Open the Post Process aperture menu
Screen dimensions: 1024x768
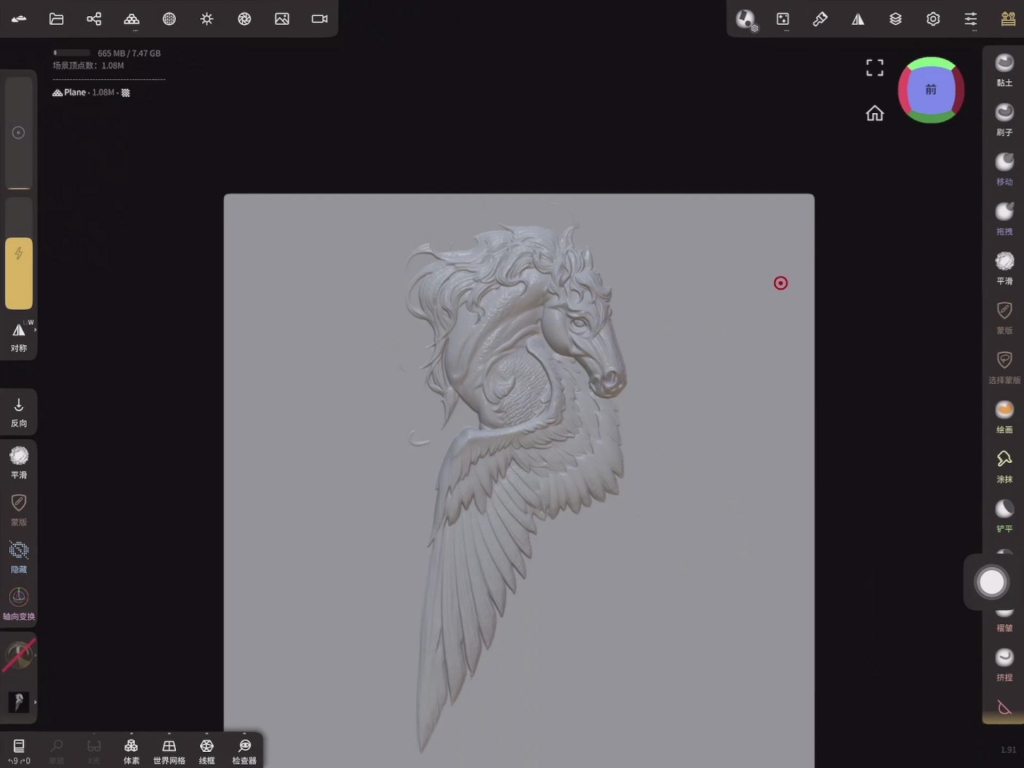tap(244, 19)
